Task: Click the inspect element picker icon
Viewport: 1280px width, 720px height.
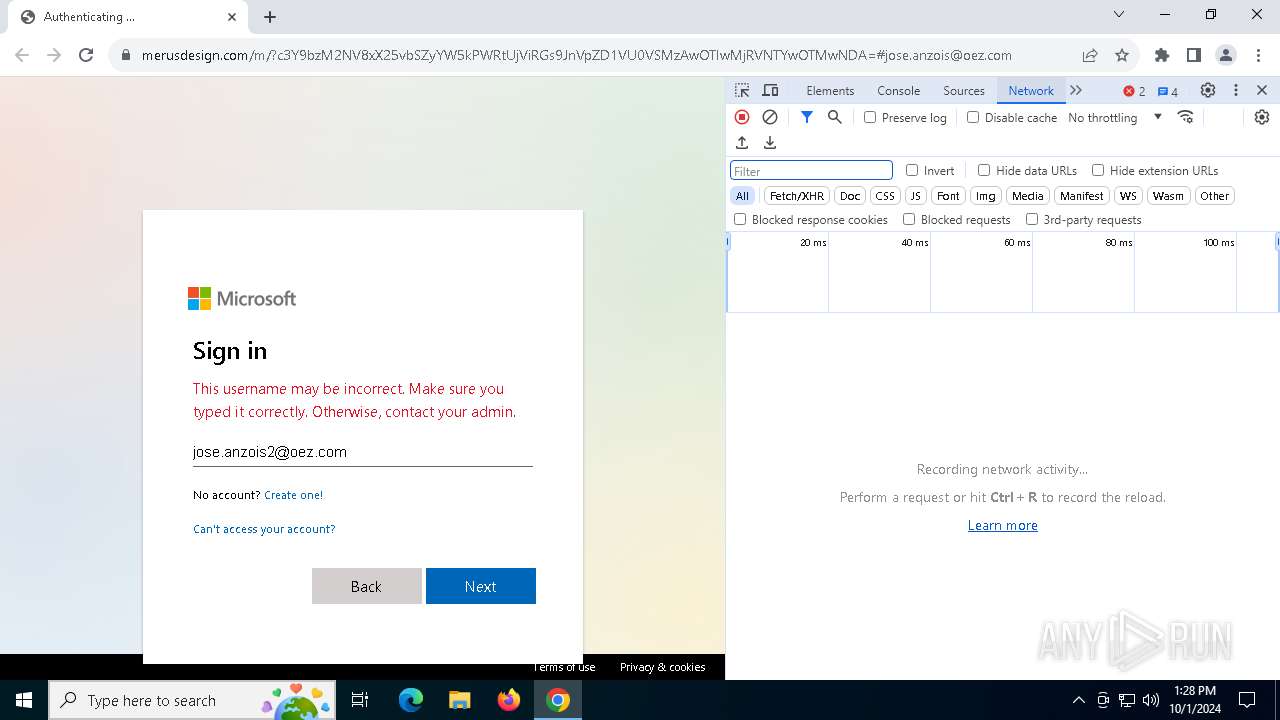Action: pos(742,90)
